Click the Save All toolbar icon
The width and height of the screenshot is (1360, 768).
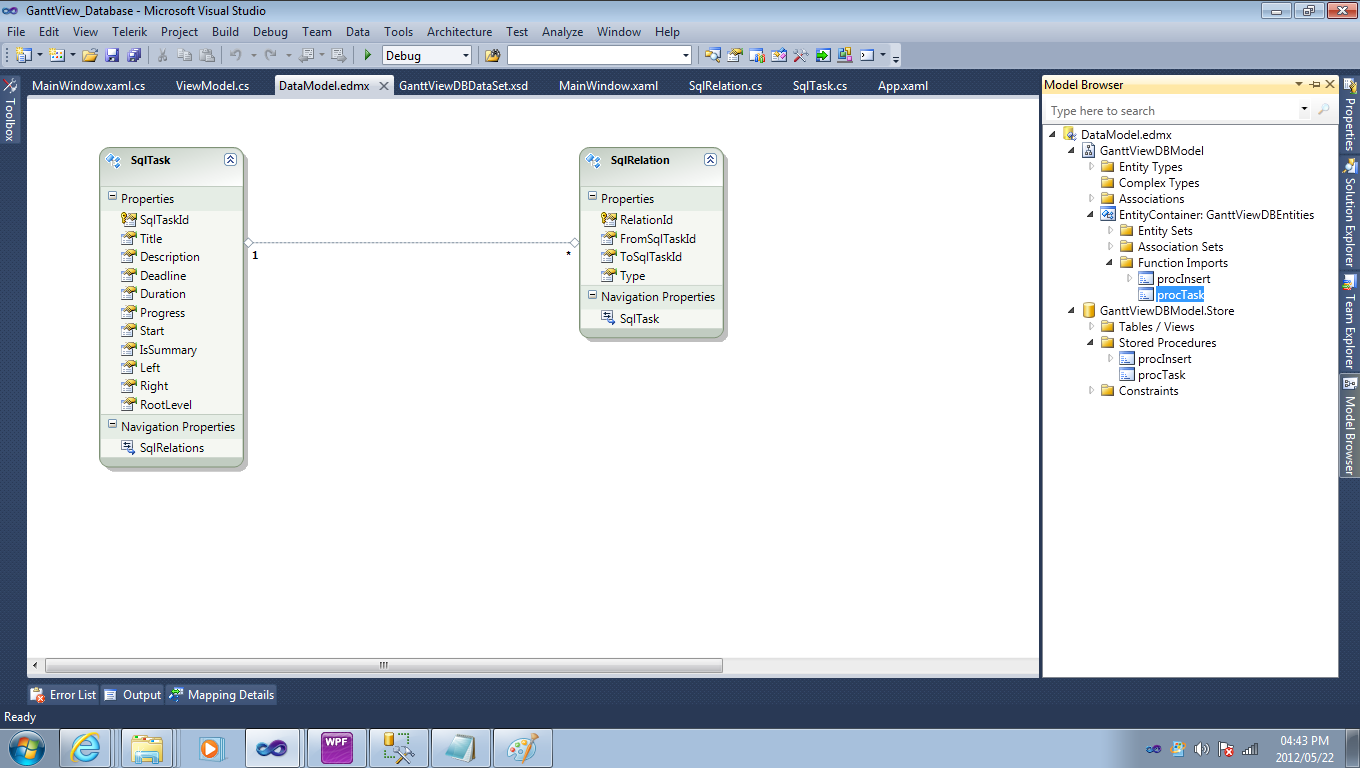[134, 56]
